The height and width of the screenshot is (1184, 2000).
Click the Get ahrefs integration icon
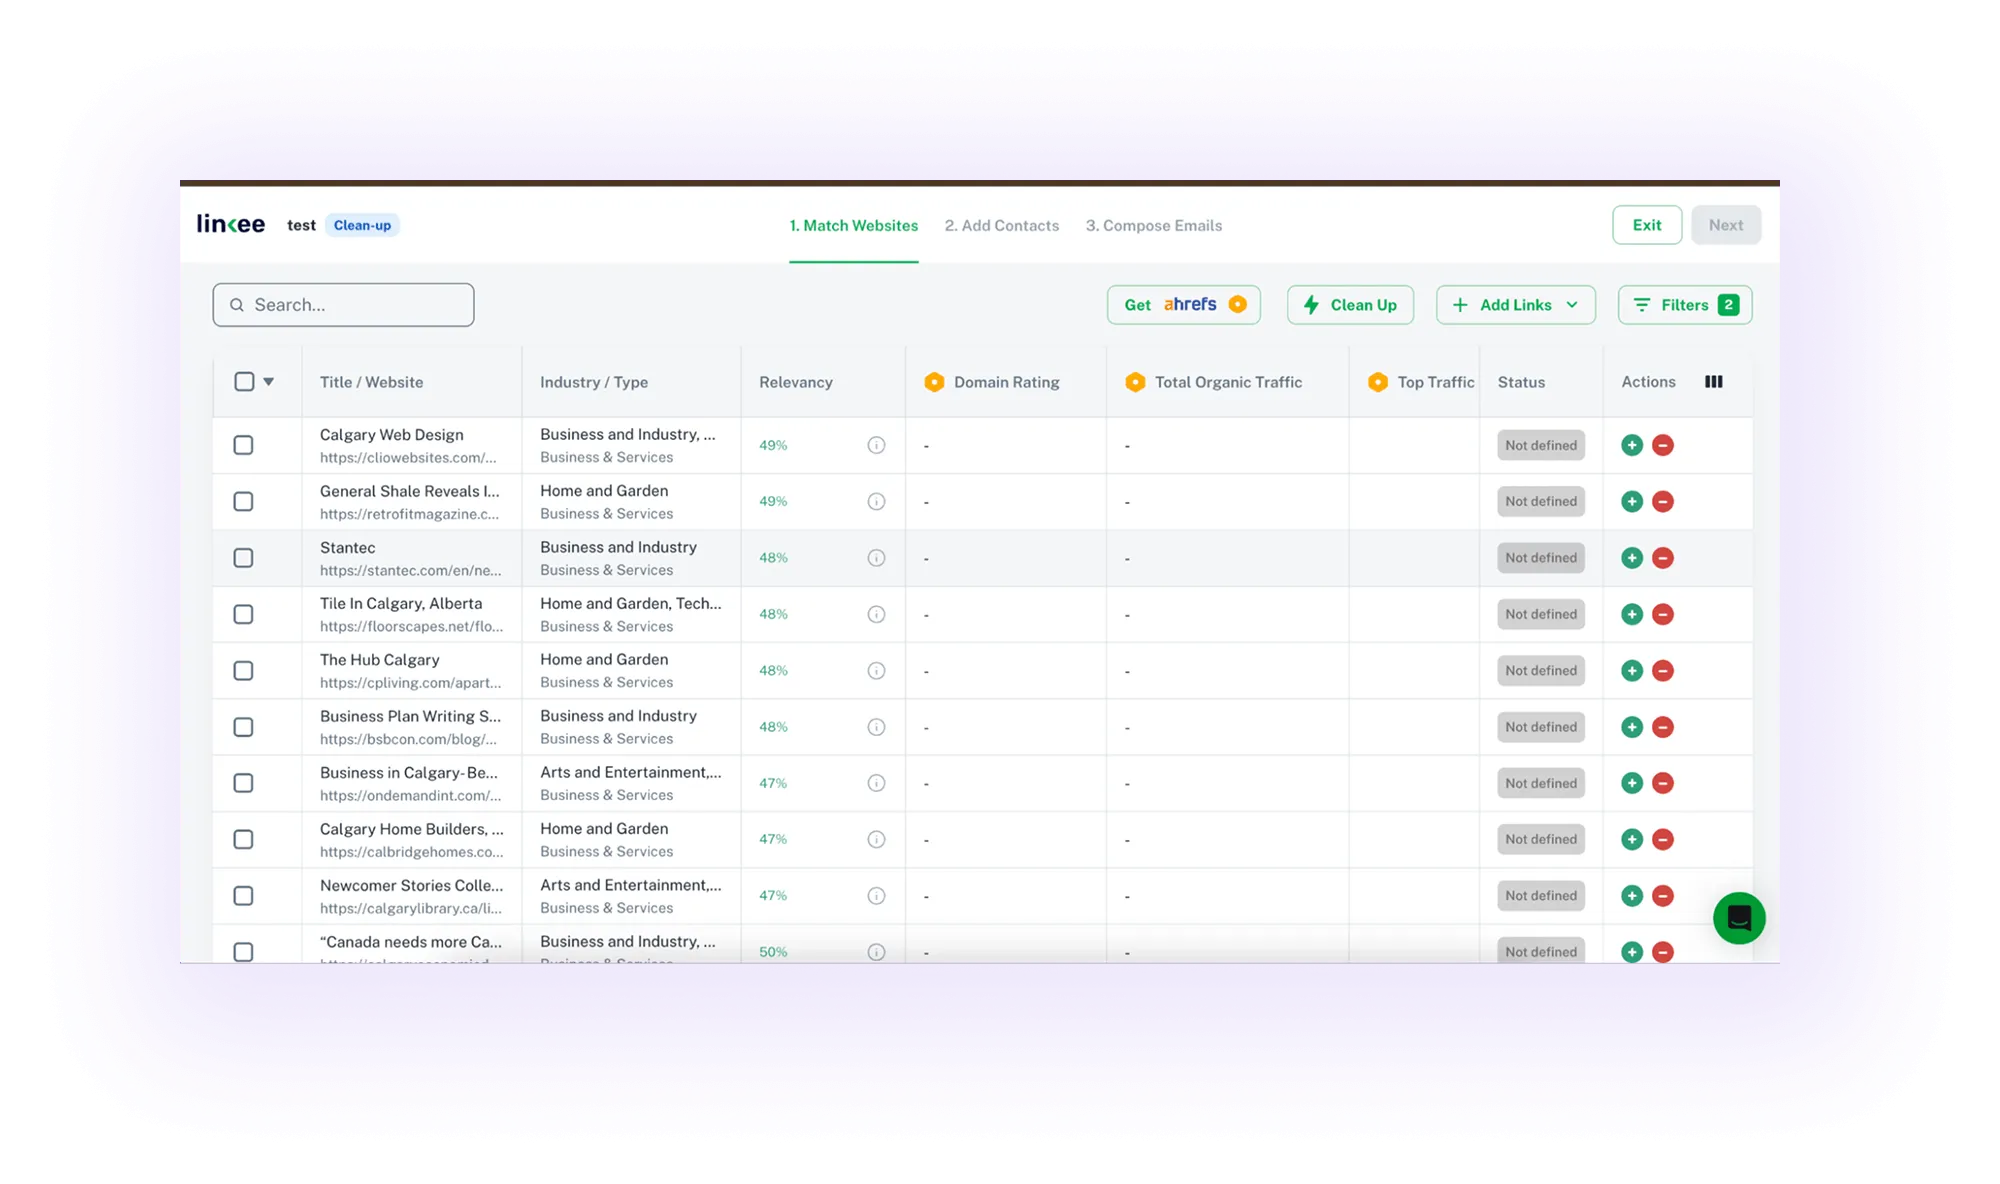click(1240, 305)
